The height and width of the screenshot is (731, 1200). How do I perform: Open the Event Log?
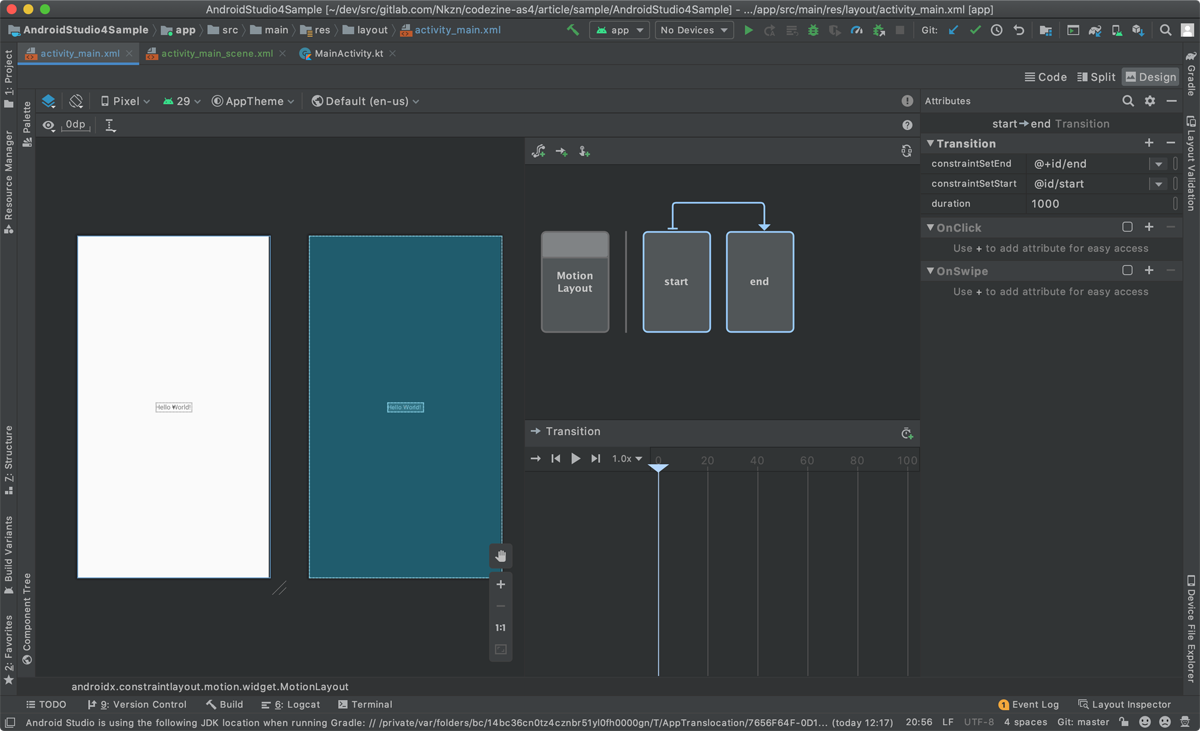pos(1028,704)
